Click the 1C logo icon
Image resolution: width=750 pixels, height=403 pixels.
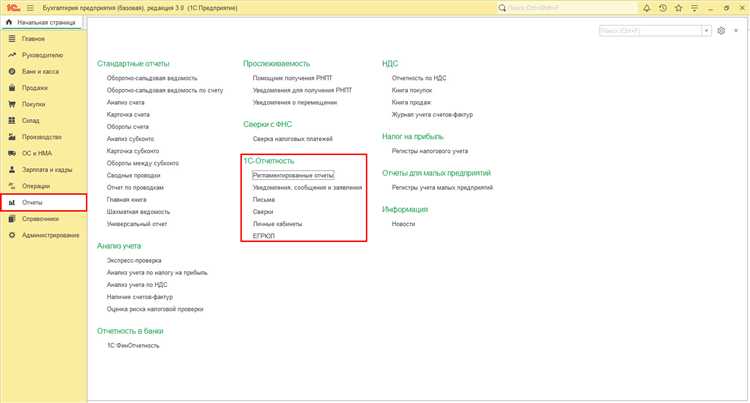coord(10,7)
